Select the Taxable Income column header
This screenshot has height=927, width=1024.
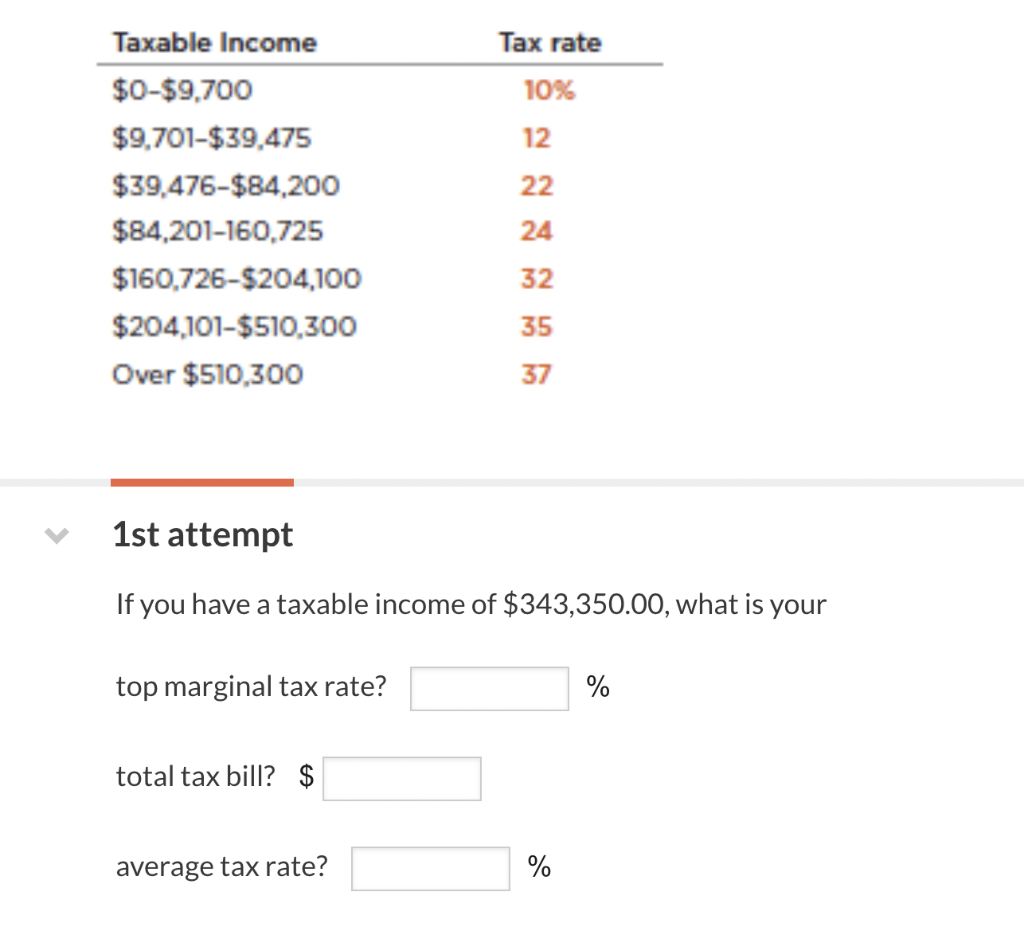coord(215,42)
